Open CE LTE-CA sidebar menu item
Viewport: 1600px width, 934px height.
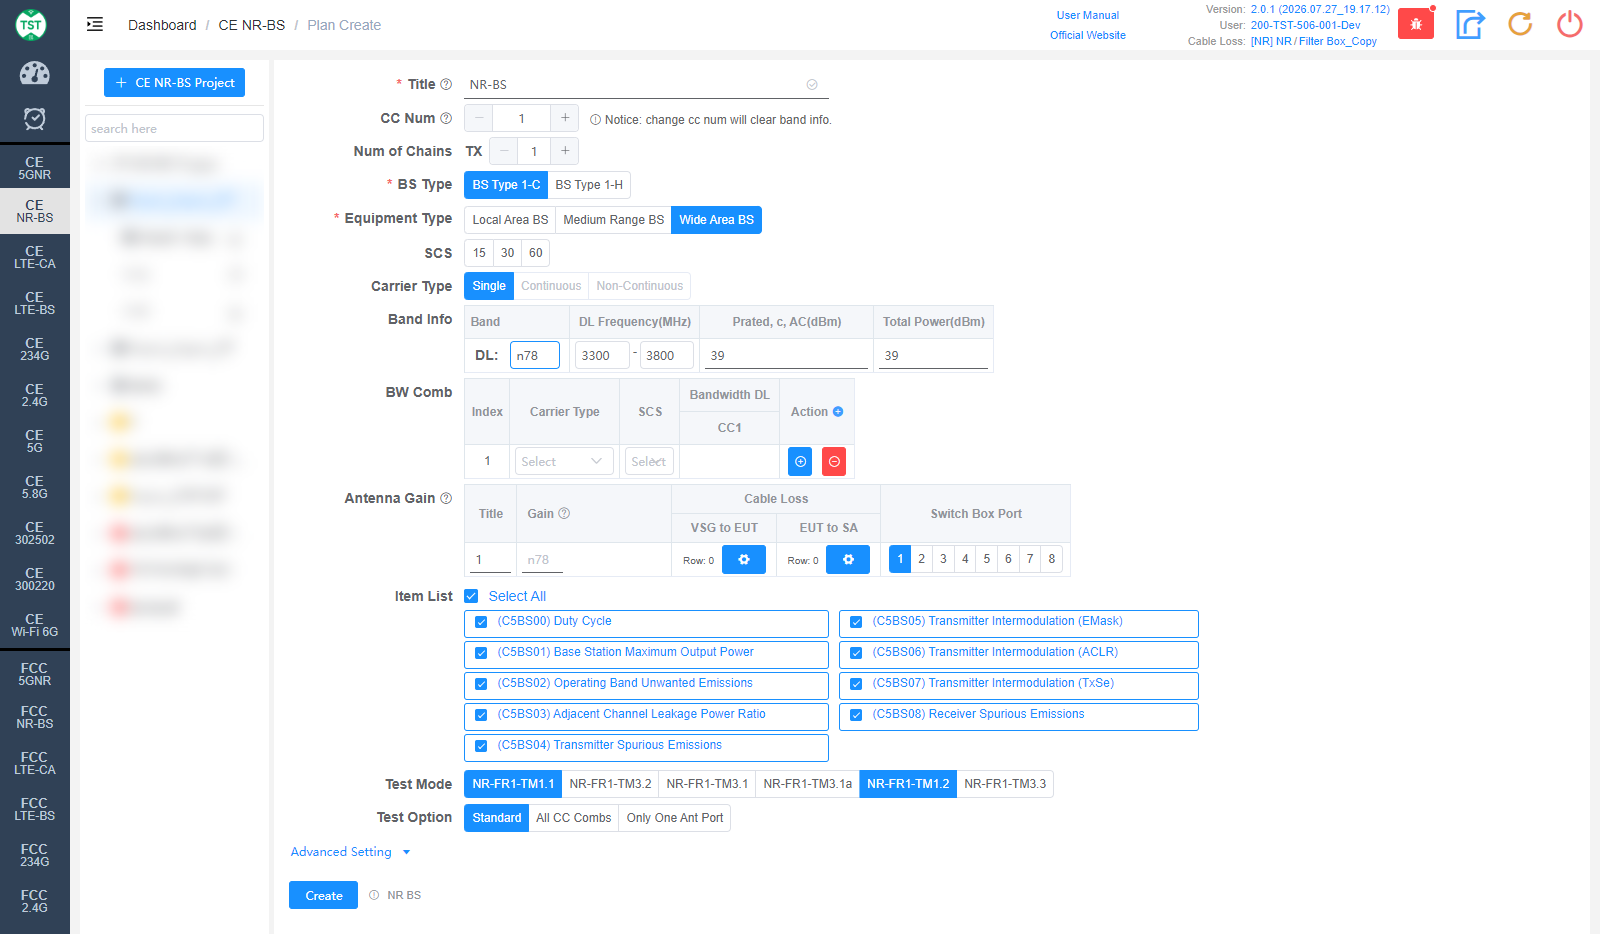35,258
